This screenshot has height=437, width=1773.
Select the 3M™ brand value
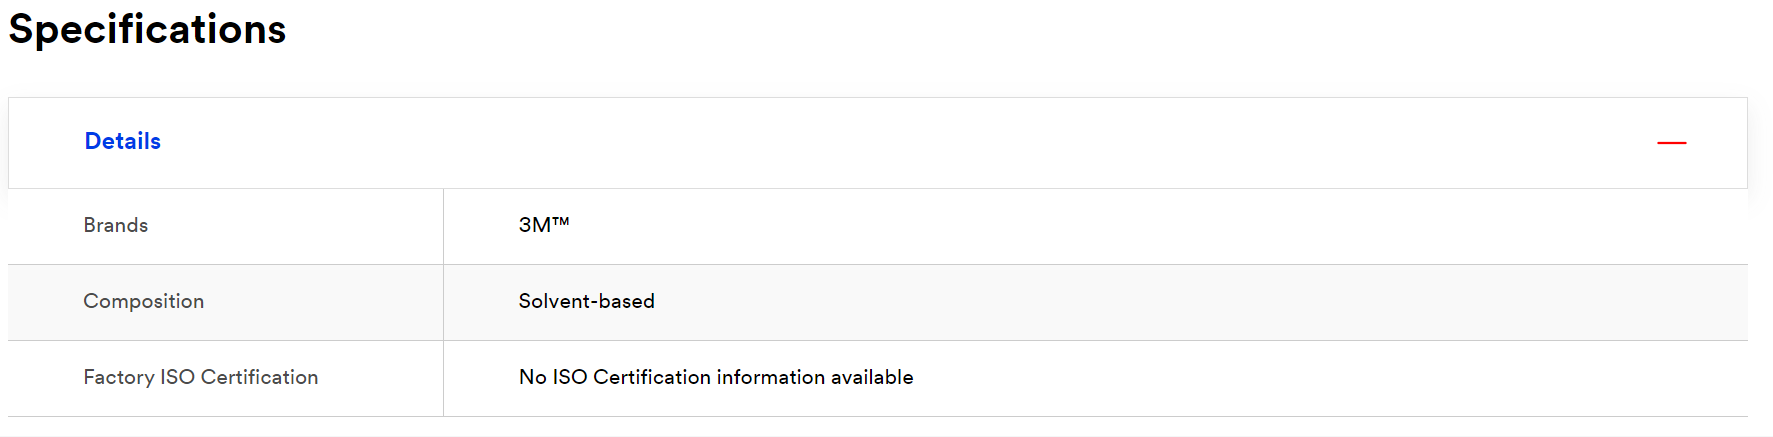tap(543, 225)
